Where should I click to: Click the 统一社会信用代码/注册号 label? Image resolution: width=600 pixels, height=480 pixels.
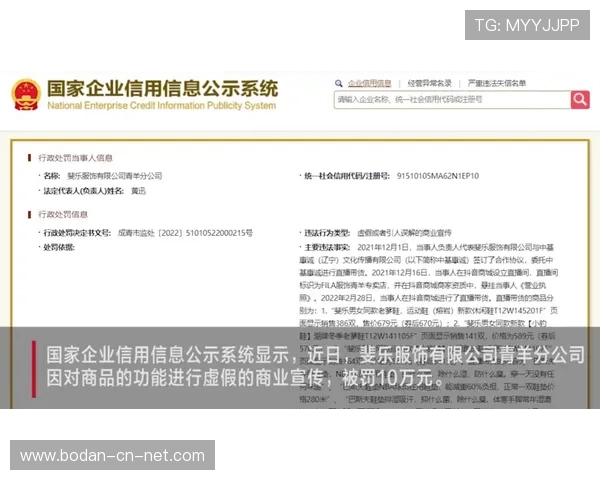[347, 176]
